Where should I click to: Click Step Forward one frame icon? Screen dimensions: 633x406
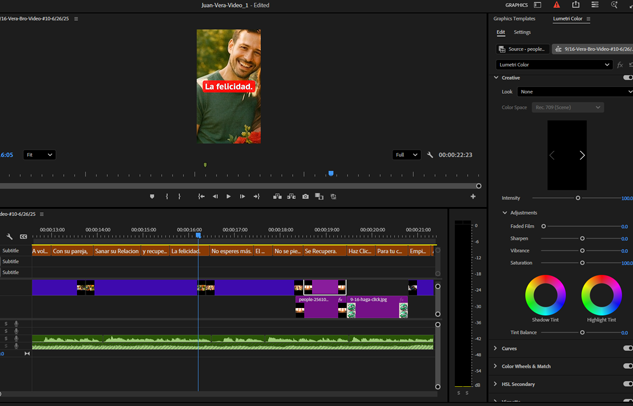242,197
